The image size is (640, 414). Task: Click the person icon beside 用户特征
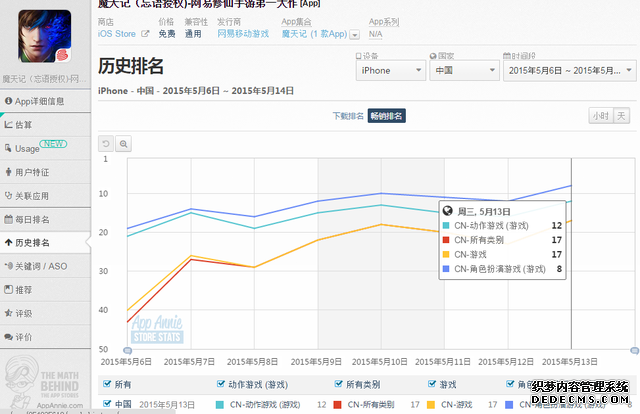click(x=9, y=172)
